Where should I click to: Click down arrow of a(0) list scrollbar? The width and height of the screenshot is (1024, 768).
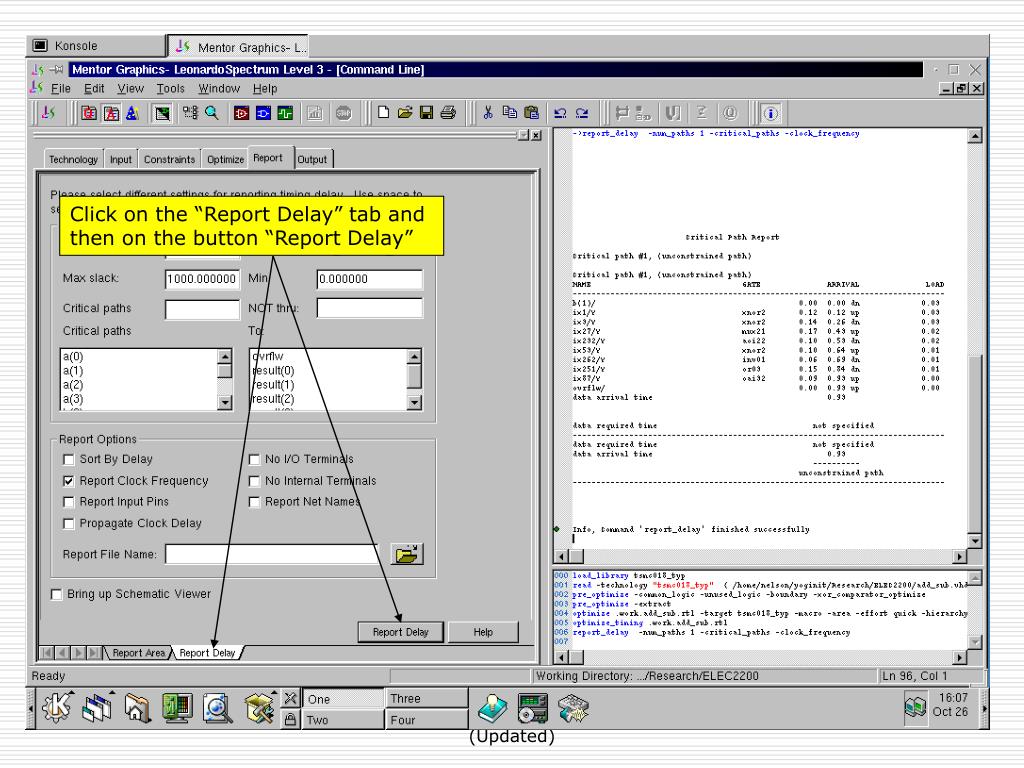tap(225, 402)
